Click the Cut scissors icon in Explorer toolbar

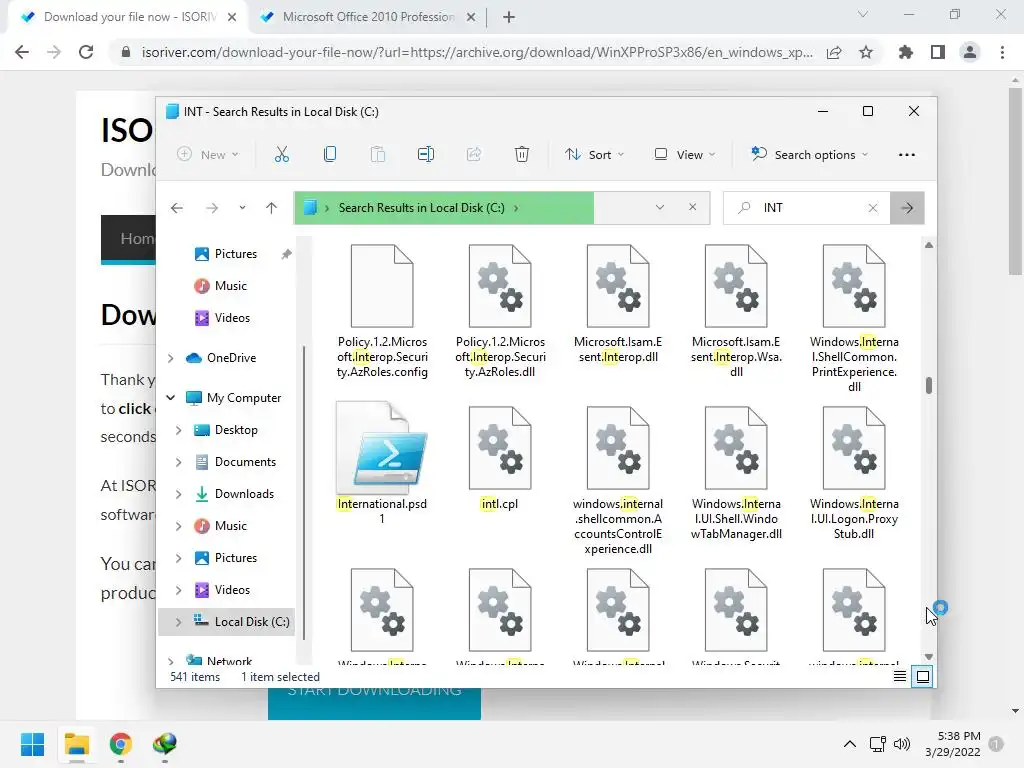click(x=281, y=155)
